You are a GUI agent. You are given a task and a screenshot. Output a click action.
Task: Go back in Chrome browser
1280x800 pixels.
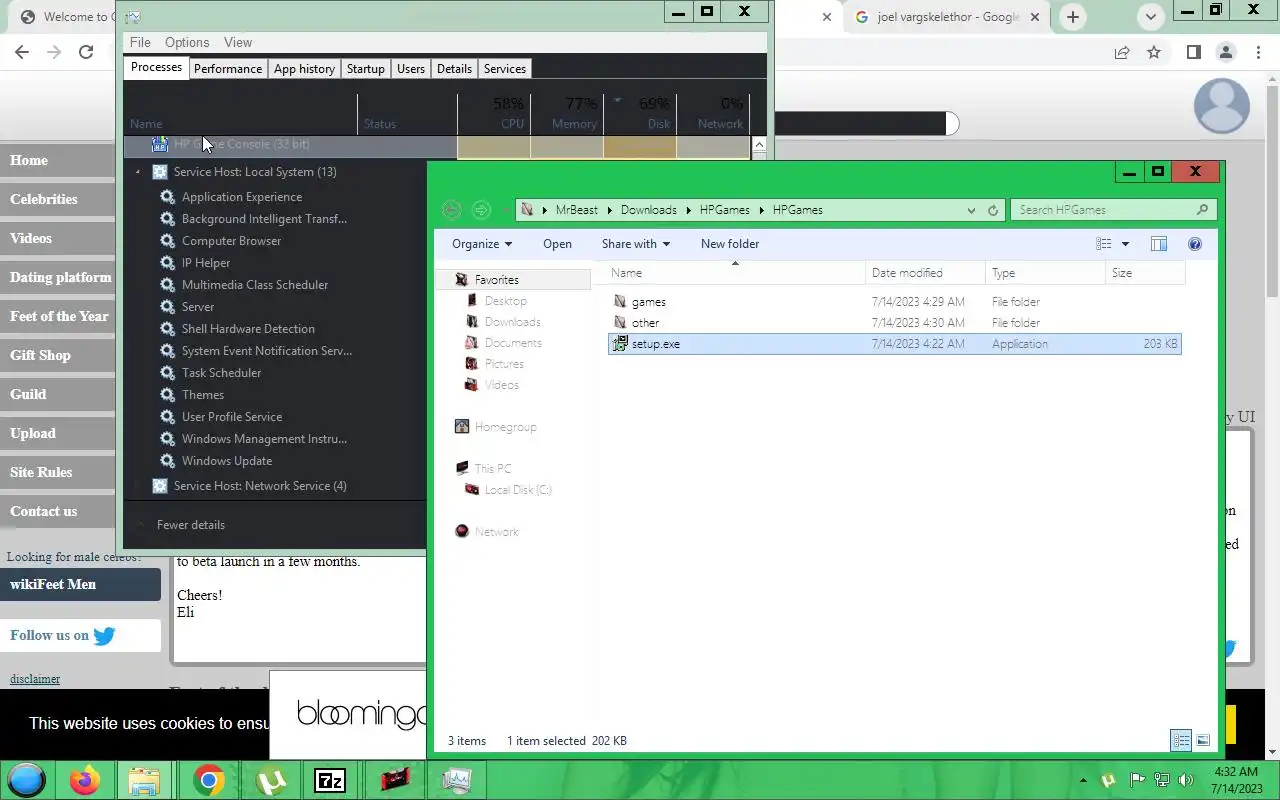22,53
